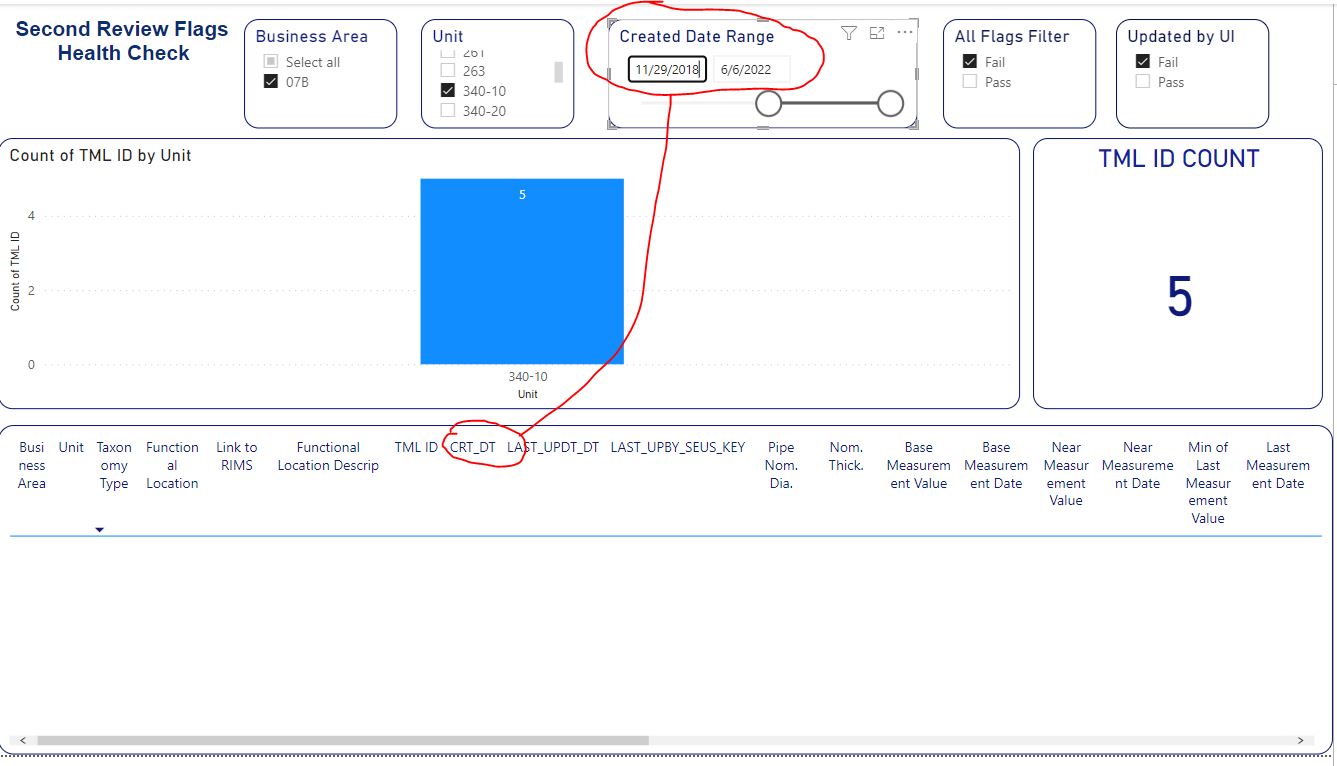The width and height of the screenshot is (1337, 766).
Task: Uncheck Fail in Updated by UI
Action: click(x=1142, y=62)
